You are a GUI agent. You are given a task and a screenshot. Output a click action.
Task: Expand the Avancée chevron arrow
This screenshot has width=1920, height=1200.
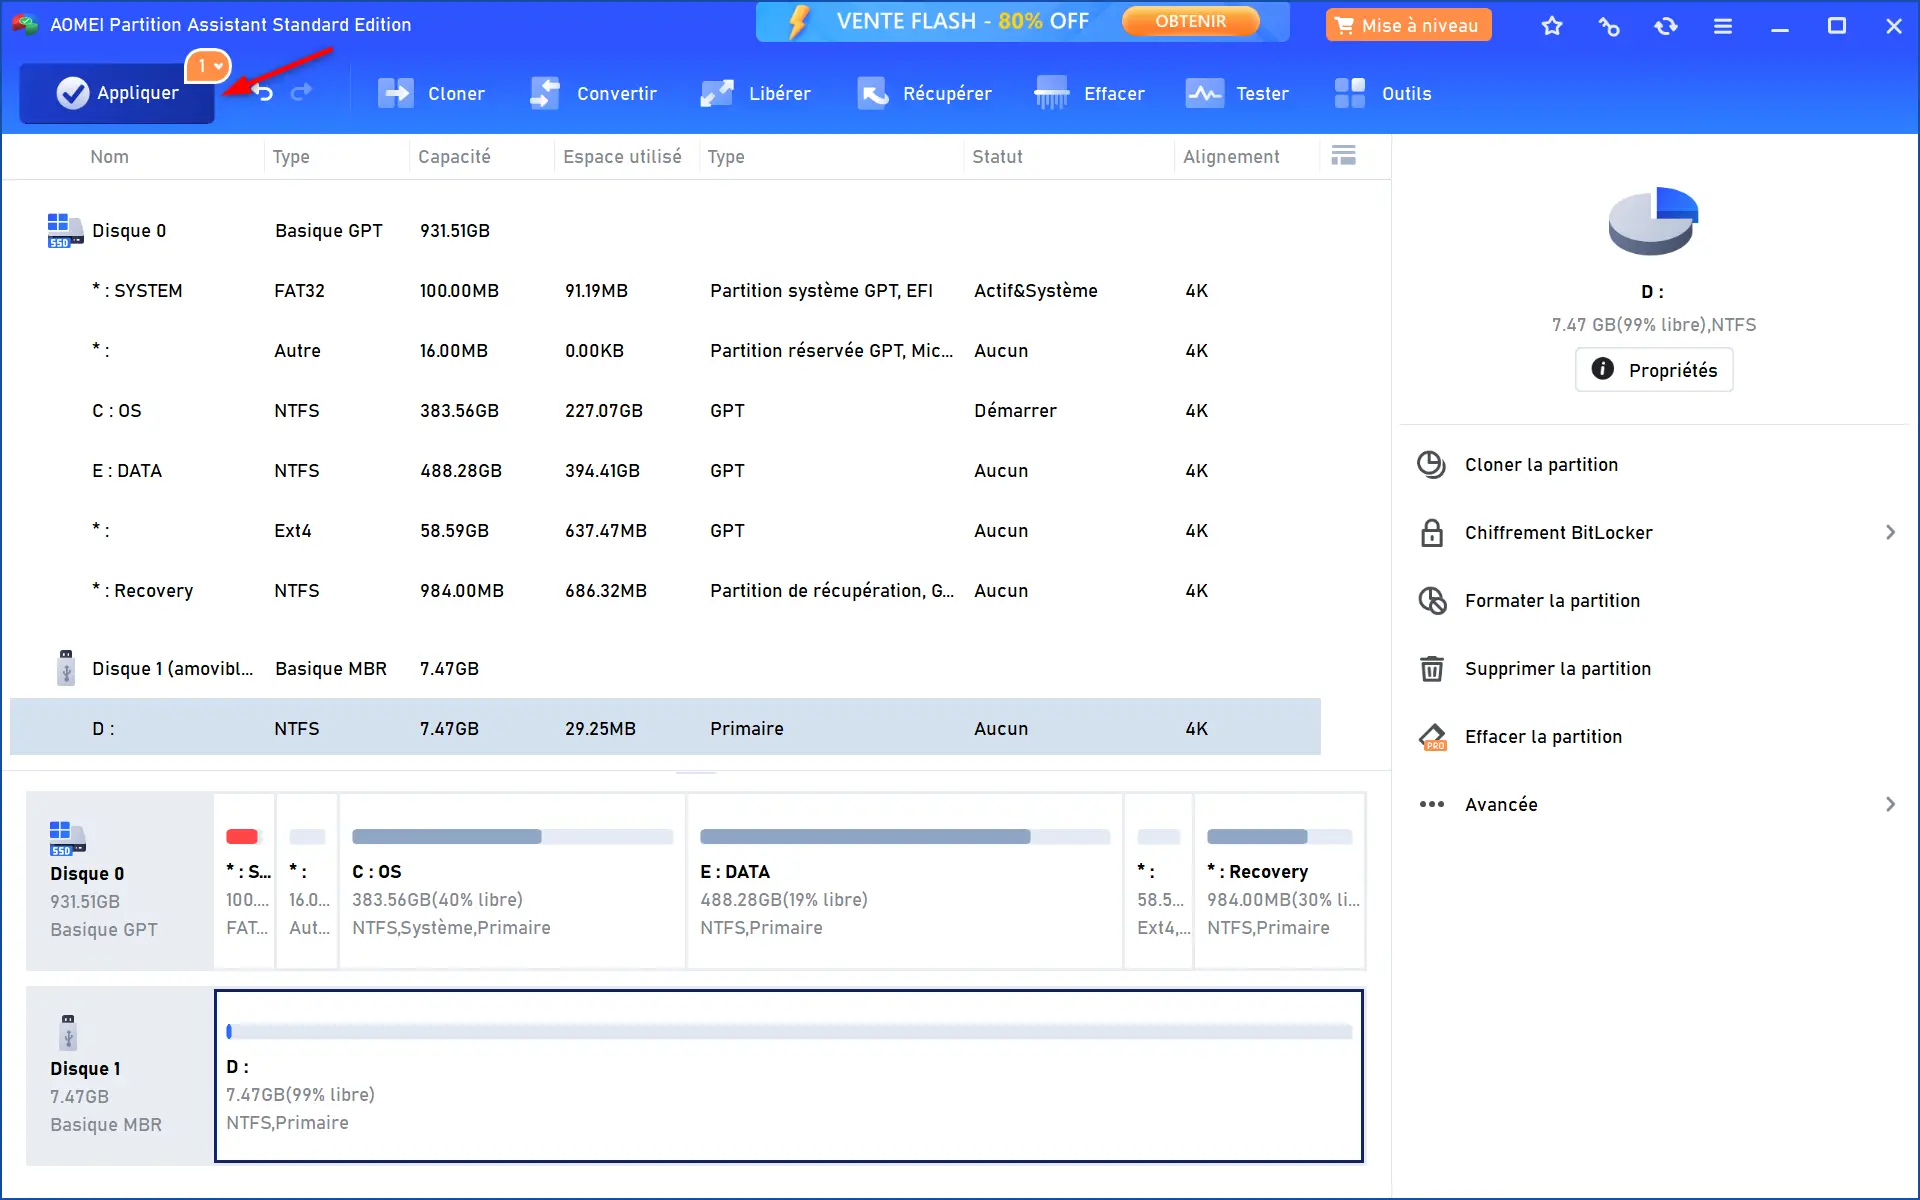click(1890, 804)
